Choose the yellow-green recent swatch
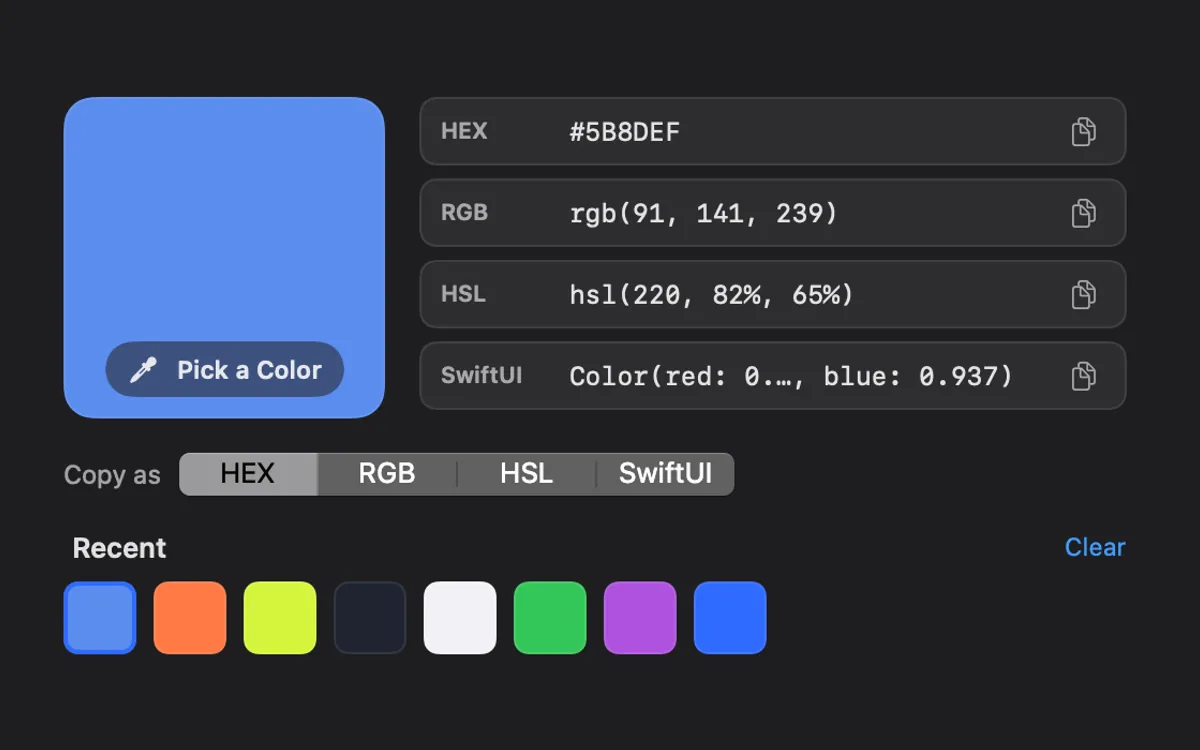1200x750 pixels. click(x=280, y=618)
